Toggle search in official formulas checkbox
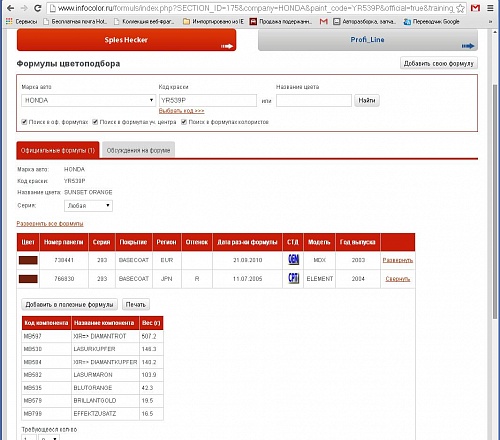This screenshot has width=500, height=440. coord(24,122)
